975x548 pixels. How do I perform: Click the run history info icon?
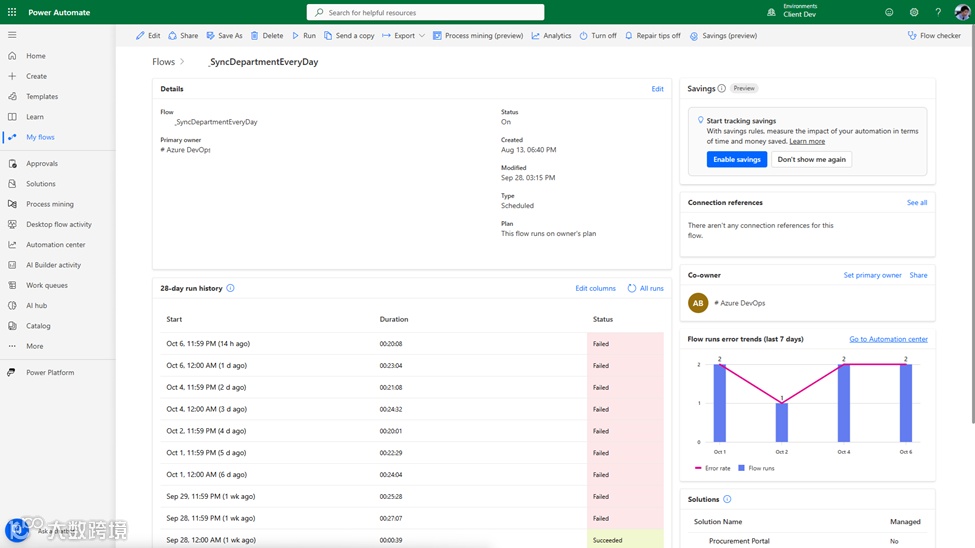click(x=230, y=288)
